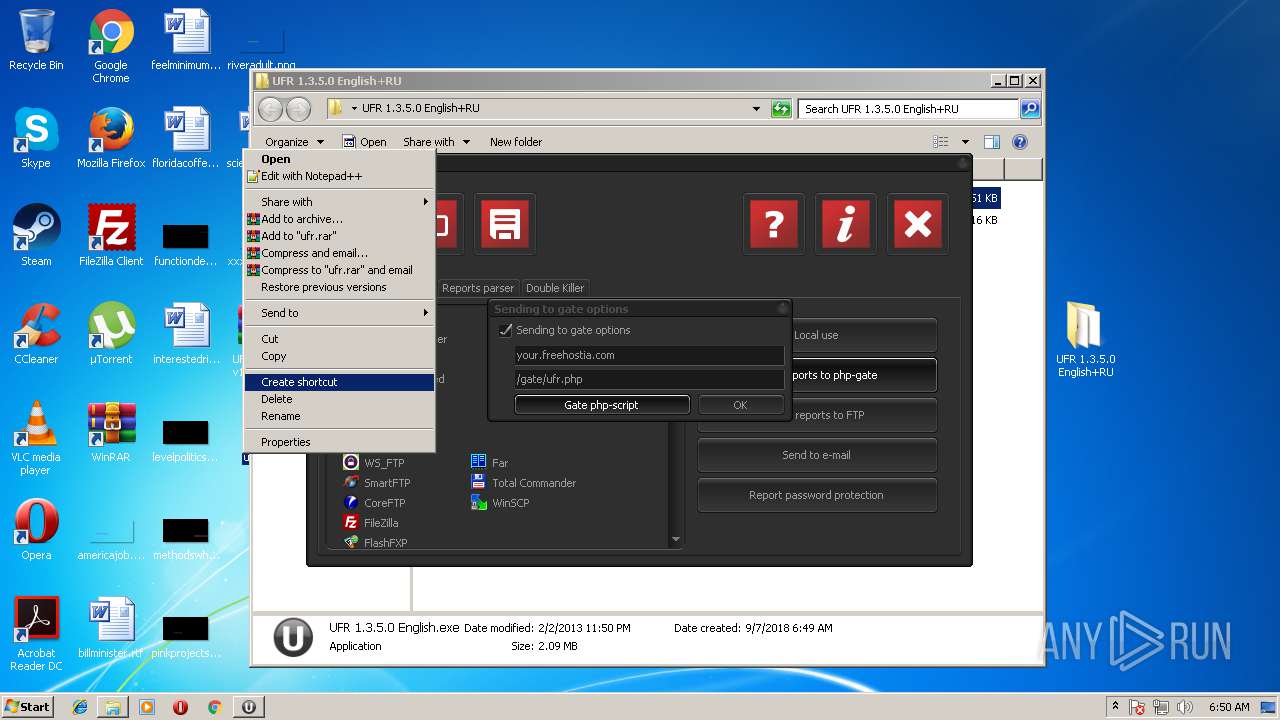This screenshot has width=1280, height=720.
Task: Click the UFR app taskbar button
Action: click(x=248, y=707)
